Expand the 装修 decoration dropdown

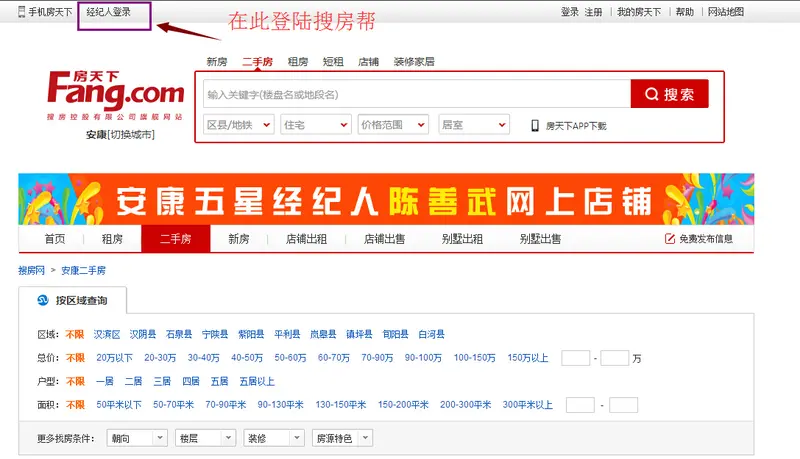point(274,438)
